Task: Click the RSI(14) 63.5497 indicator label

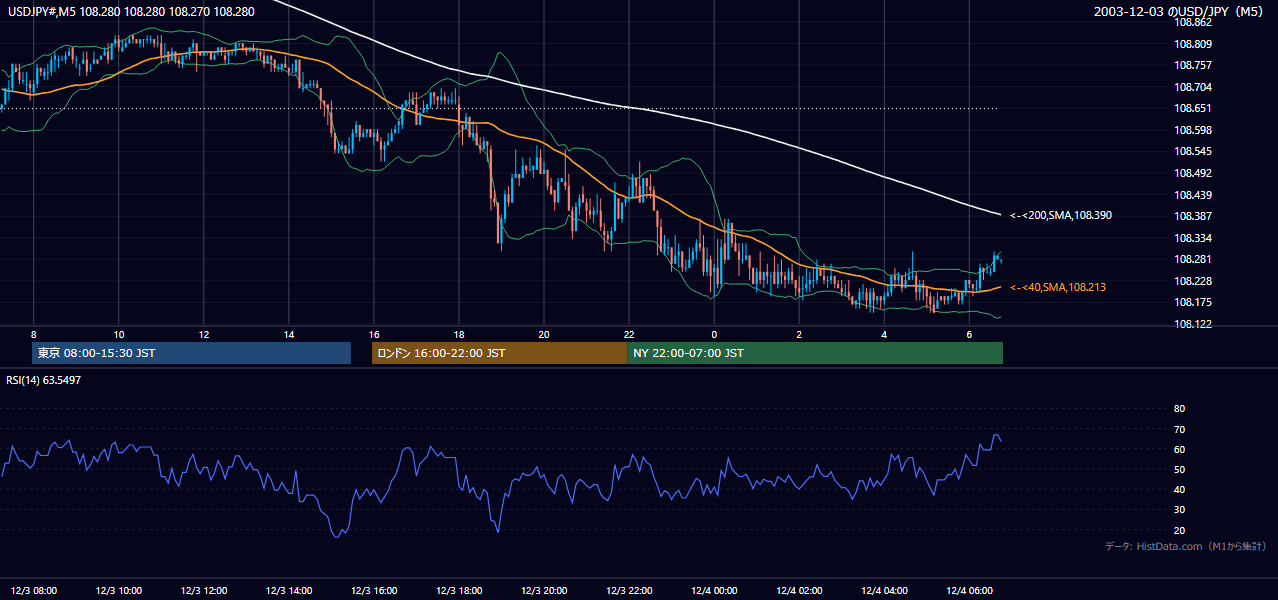Action: 44,380
